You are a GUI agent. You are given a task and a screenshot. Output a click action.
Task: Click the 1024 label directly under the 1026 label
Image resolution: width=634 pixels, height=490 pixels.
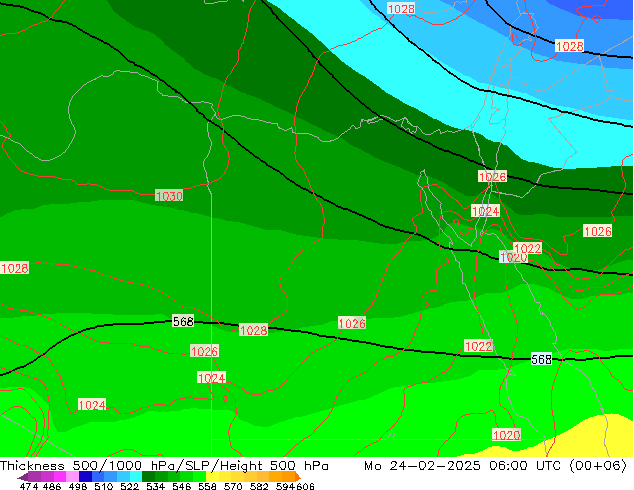[x=211, y=378]
